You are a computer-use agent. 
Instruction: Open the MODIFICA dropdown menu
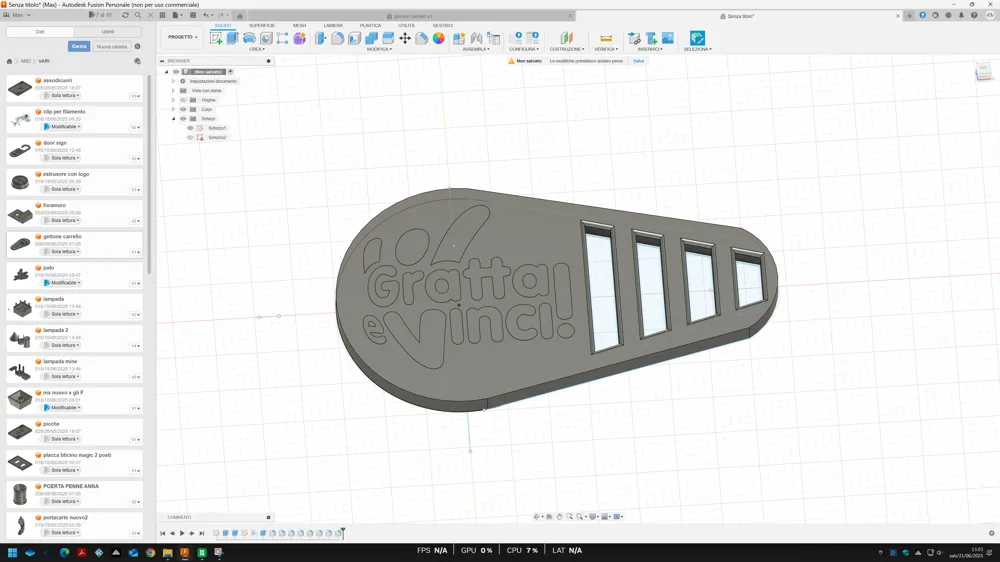coord(379,49)
